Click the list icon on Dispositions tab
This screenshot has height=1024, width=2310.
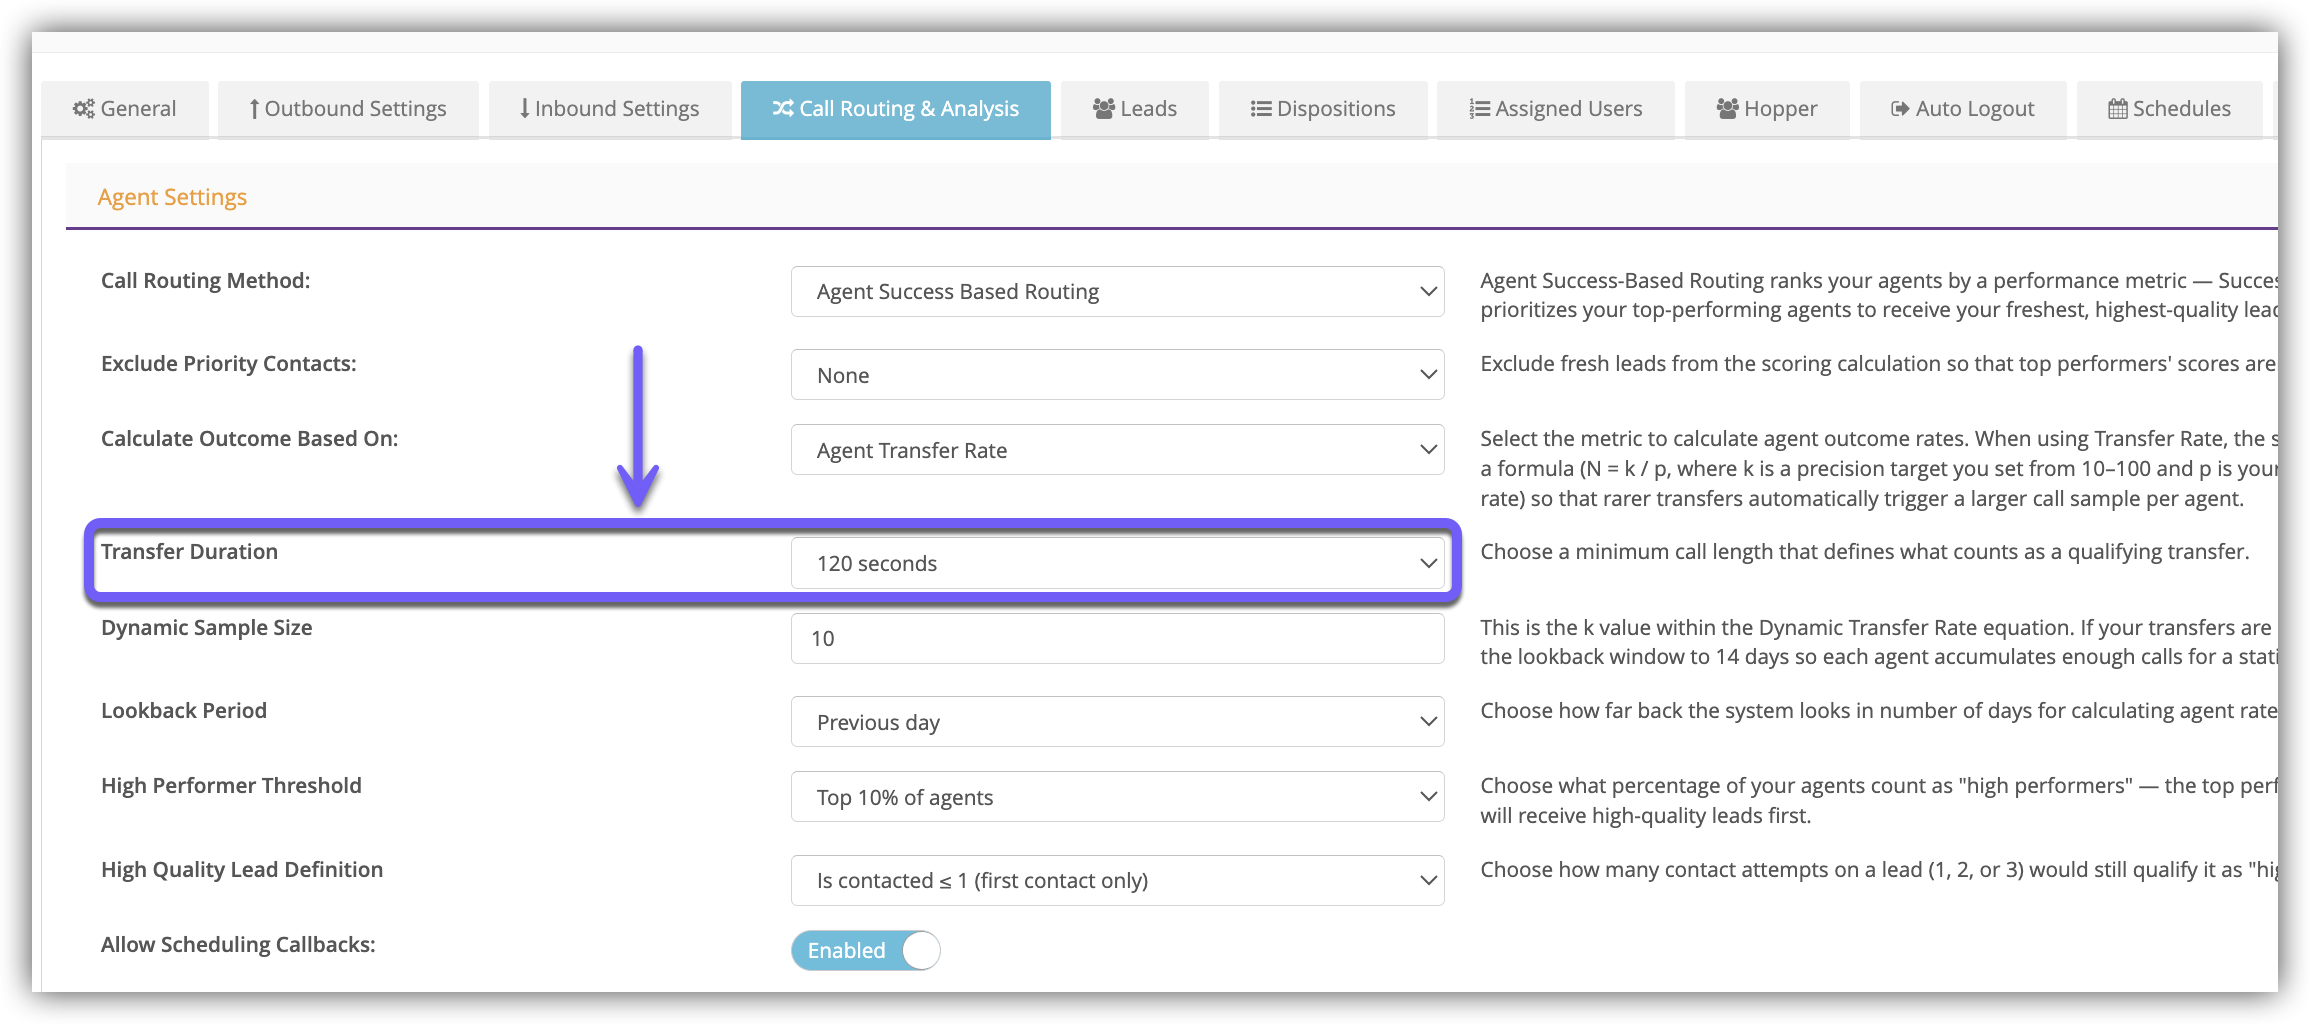click(1261, 108)
